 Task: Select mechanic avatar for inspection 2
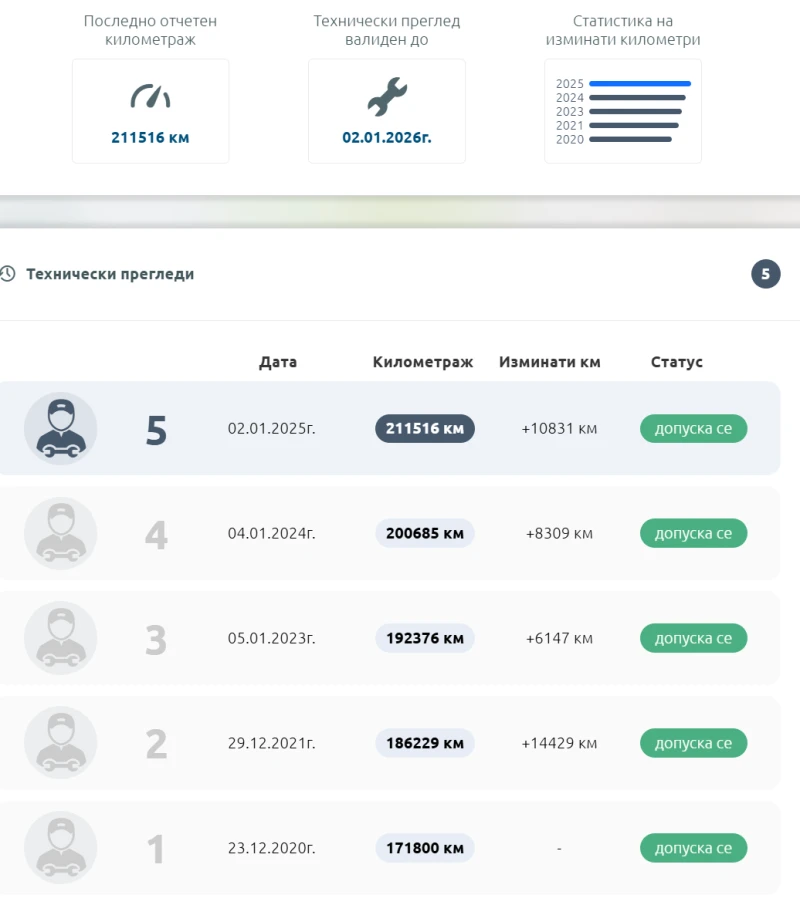60,743
